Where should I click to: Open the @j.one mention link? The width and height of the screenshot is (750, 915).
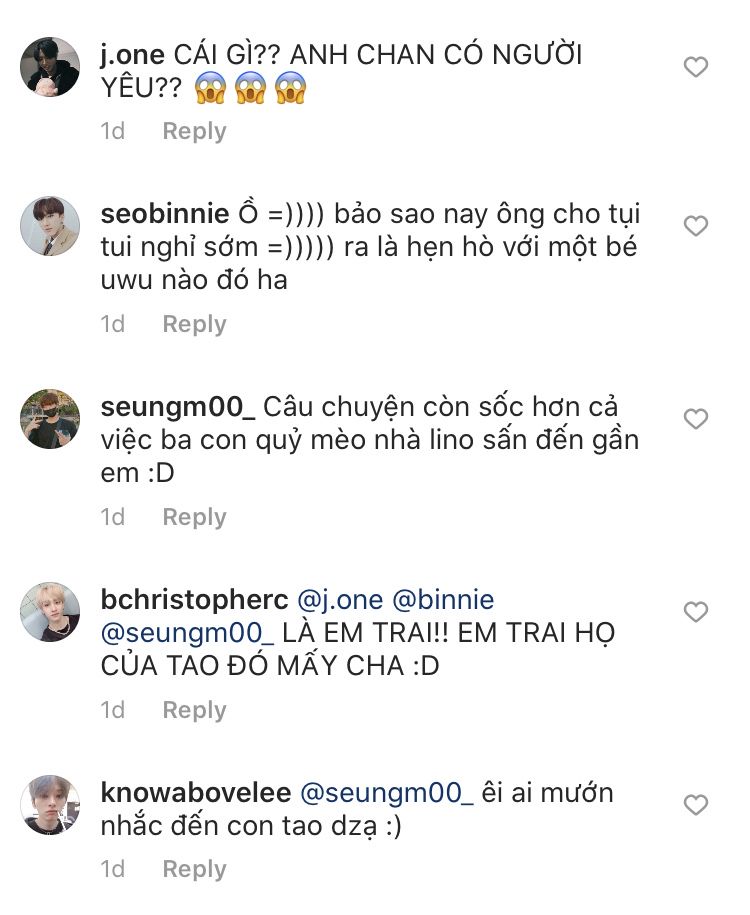(x=341, y=599)
